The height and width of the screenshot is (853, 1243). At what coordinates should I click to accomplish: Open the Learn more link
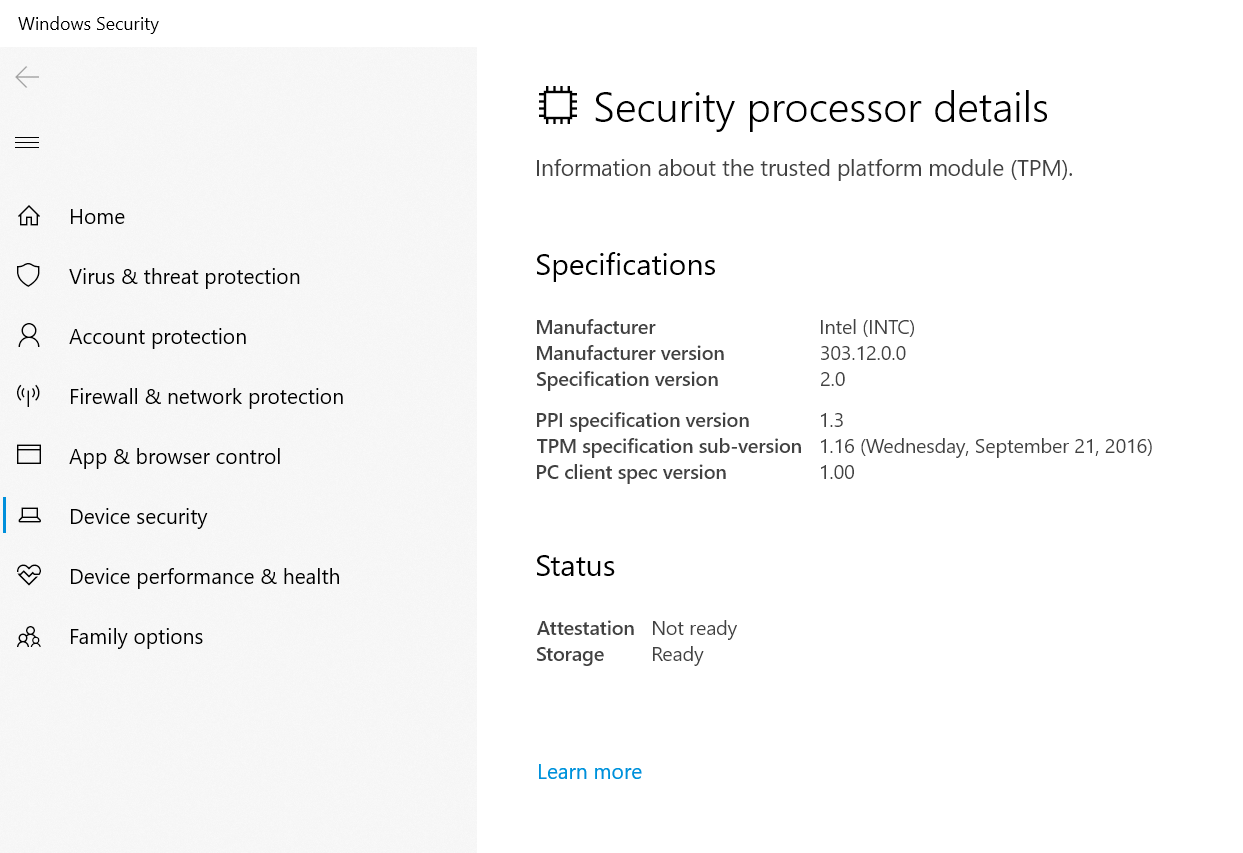coord(589,771)
